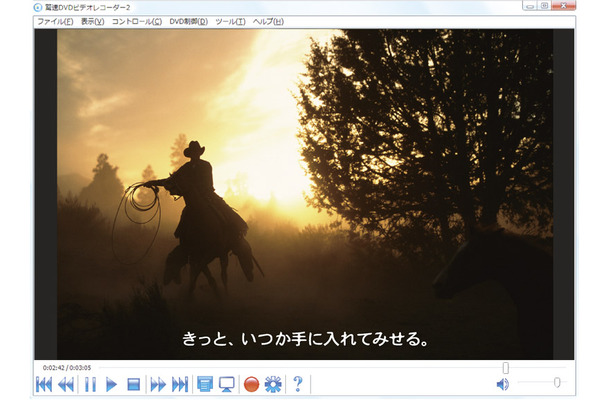Screen dimensions: 610x400
Task: Stop the video playback
Action: tap(133, 384)
